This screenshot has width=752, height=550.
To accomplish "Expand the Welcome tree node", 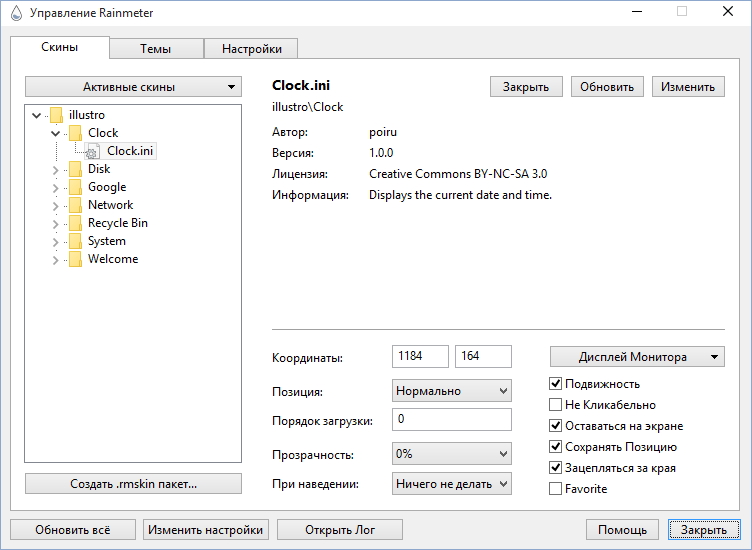I will [56, 260].
